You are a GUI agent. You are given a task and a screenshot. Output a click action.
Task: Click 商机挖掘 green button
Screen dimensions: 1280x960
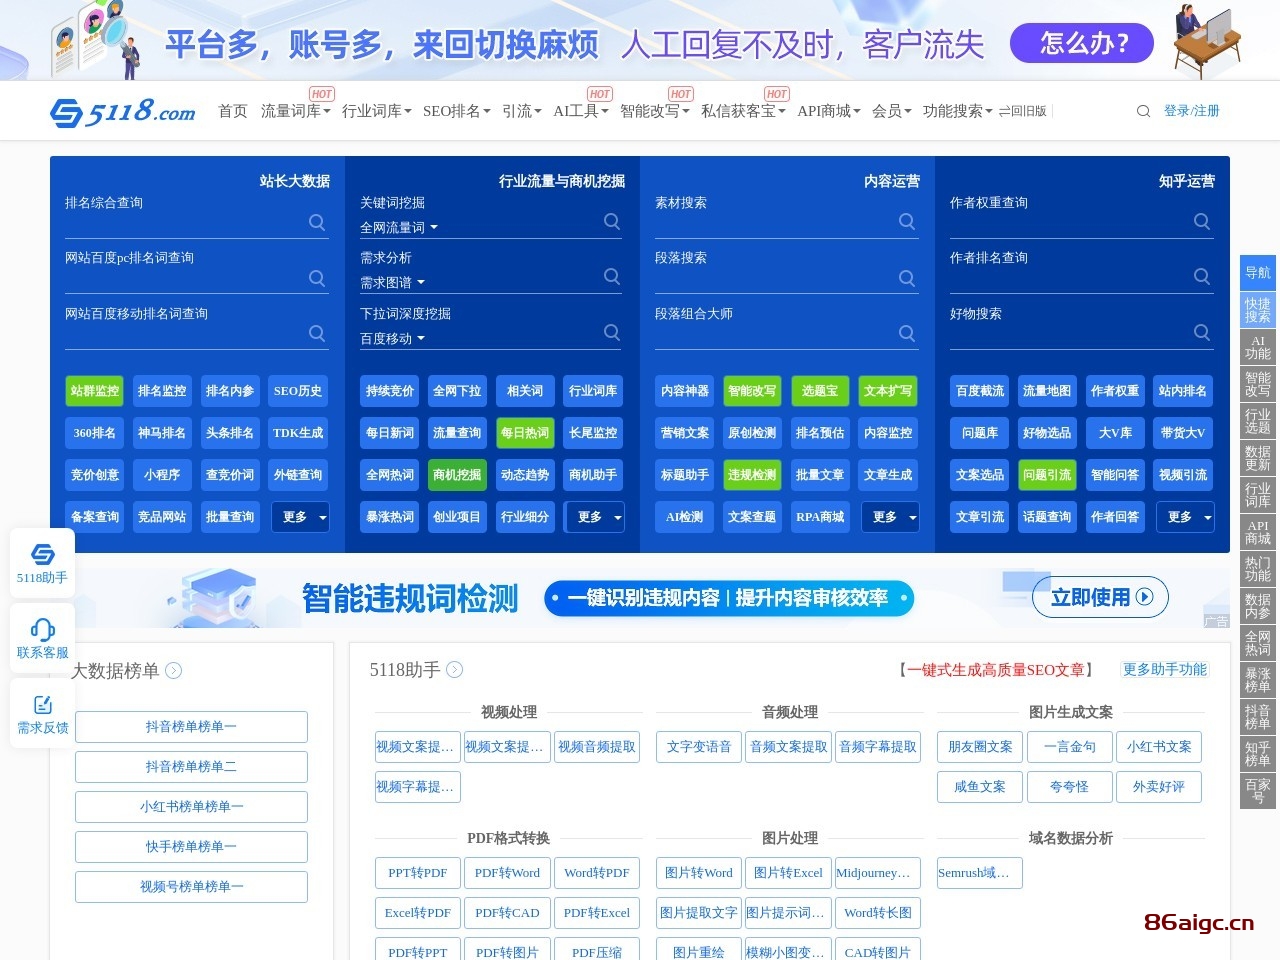457,475
